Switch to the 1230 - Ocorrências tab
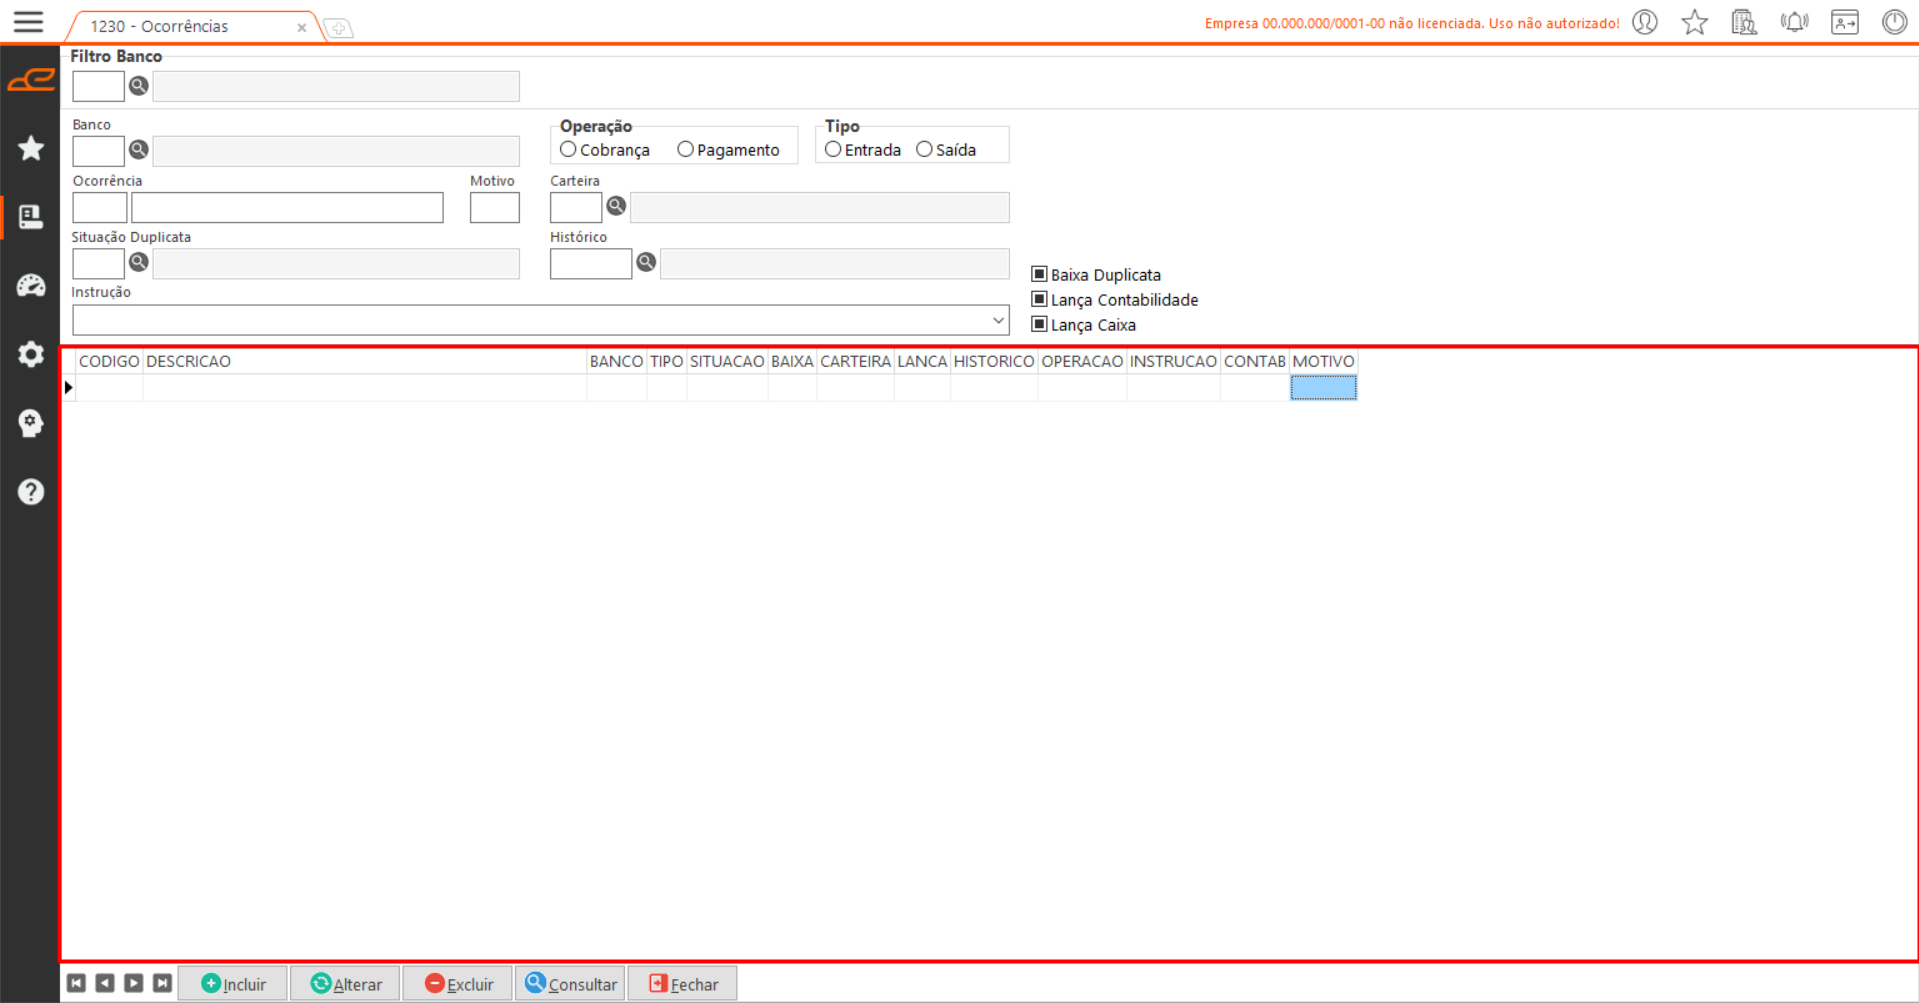Screen dimensions: 1919x1003 pyautogui.click(x=160, y=27)
